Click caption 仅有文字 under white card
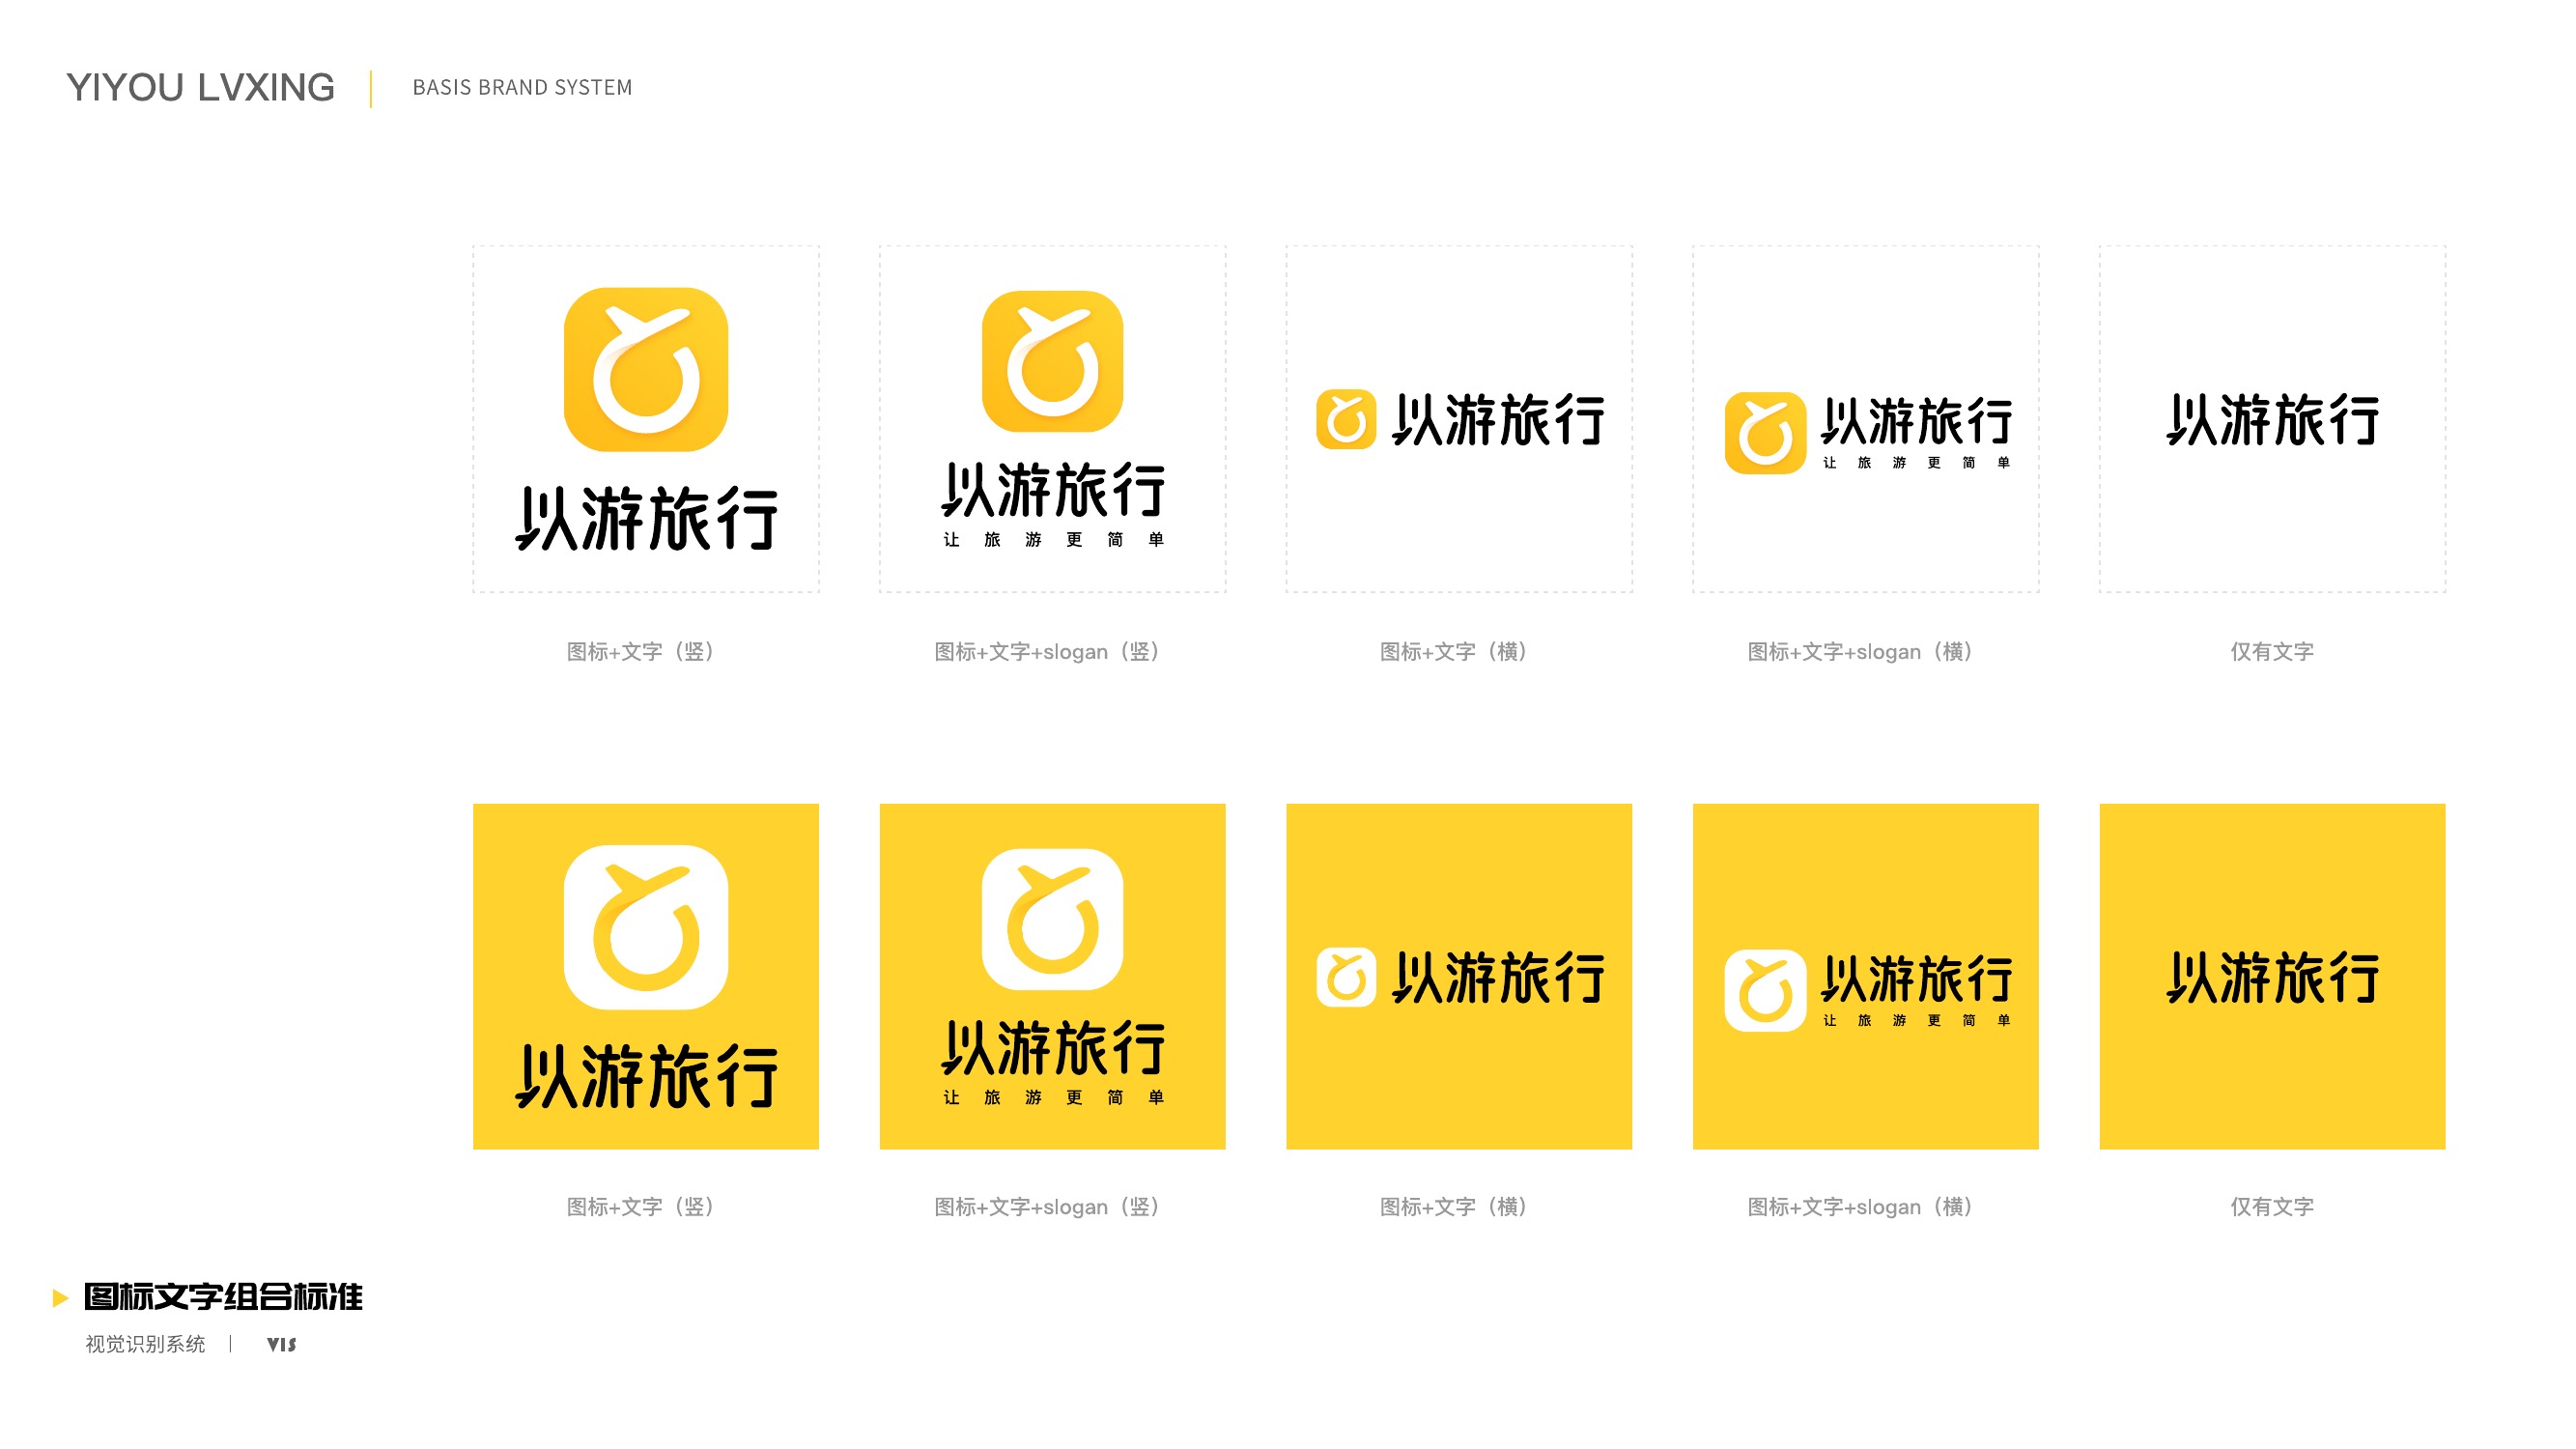 tap(2272, 652)
